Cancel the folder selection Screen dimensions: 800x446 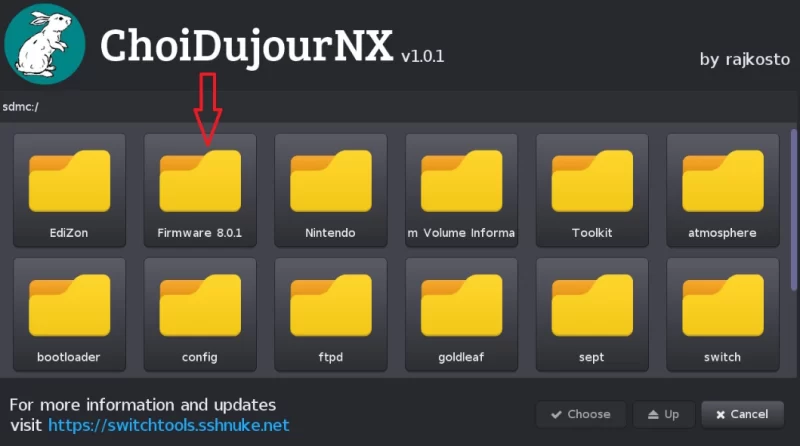[742, 414]
